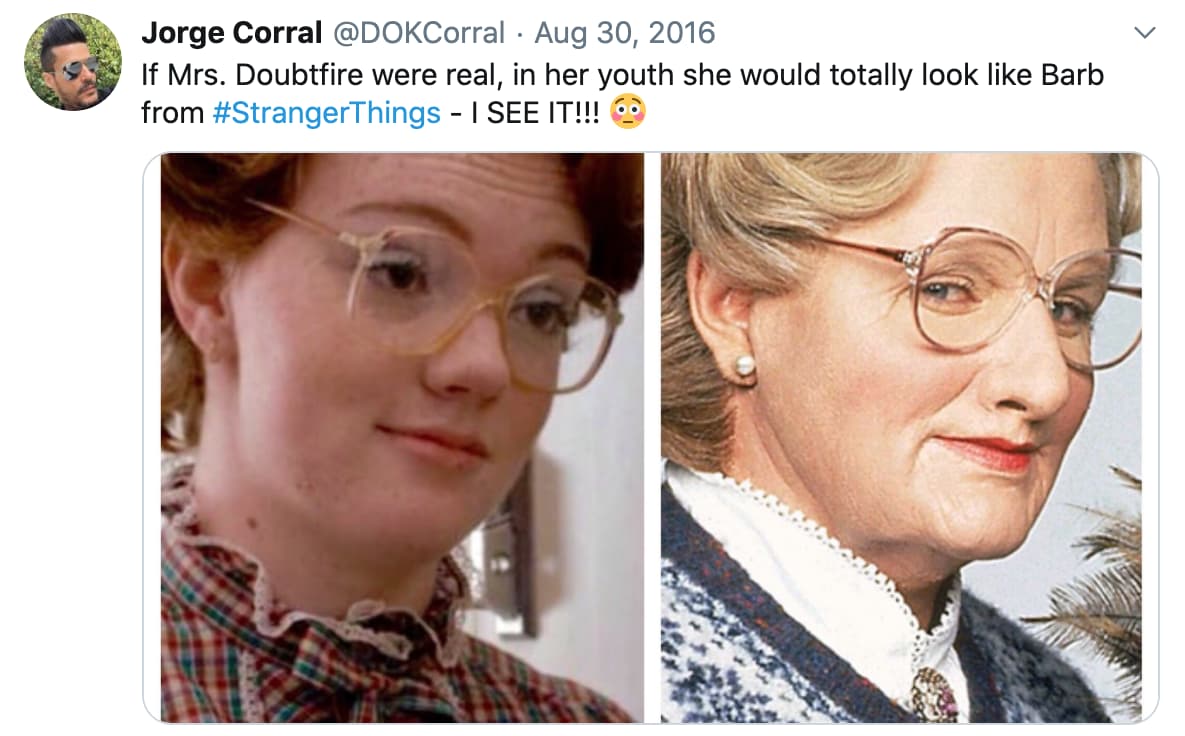
Task: Click the pearl earring in the right photo
Action: 744,366
